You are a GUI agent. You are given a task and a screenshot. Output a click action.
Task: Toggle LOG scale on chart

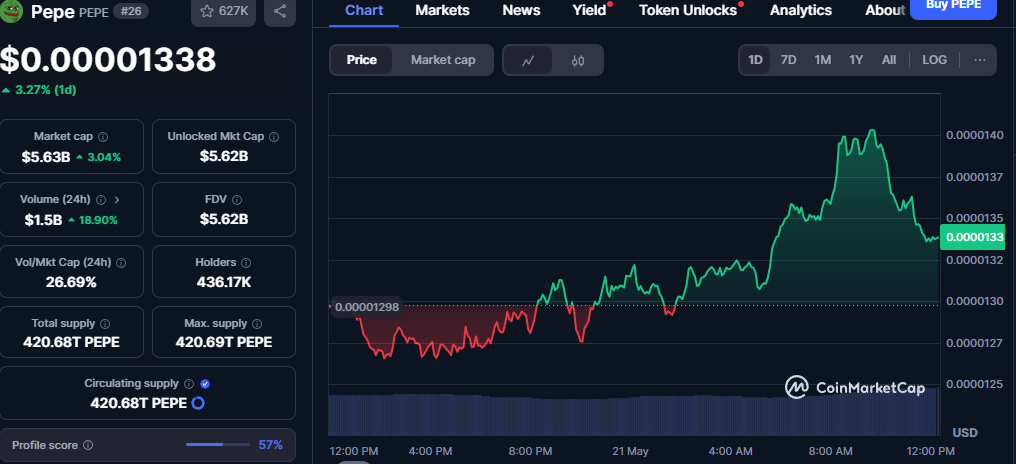tap(934, 60)
